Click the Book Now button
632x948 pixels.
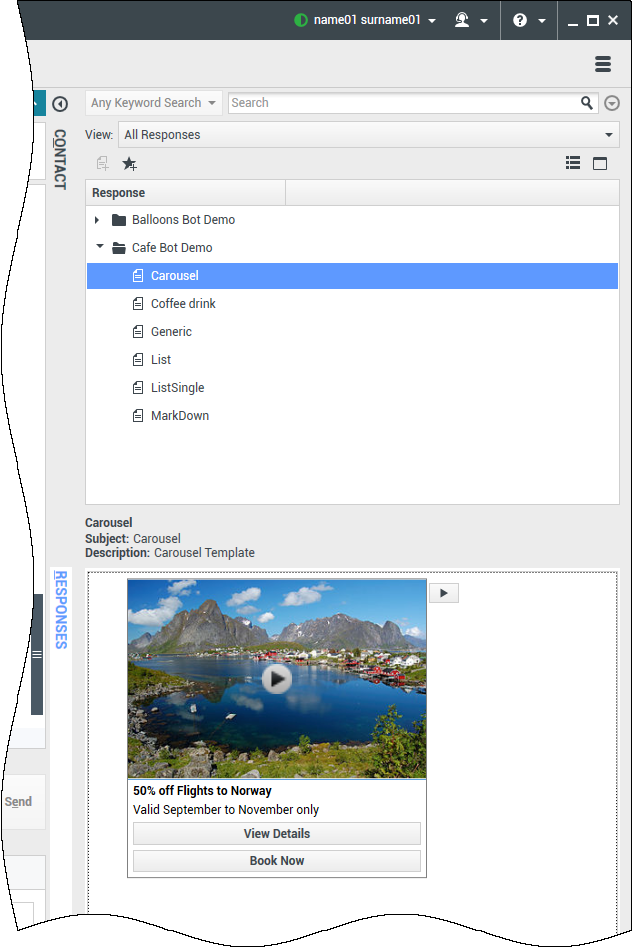coord(277,861)
